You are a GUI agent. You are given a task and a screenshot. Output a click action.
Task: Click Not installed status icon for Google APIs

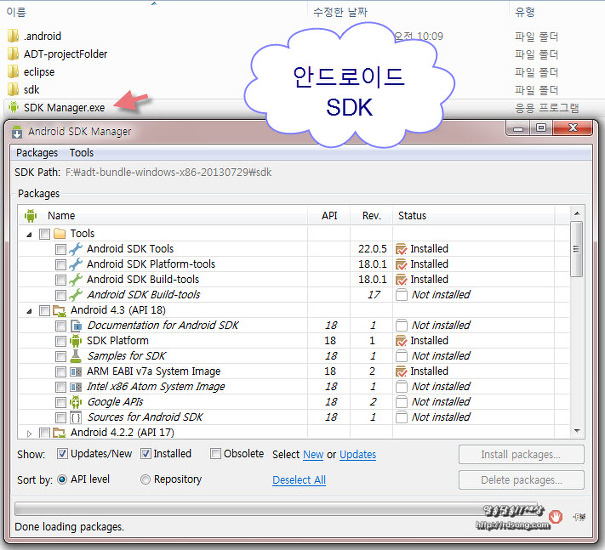click(401, 402)
